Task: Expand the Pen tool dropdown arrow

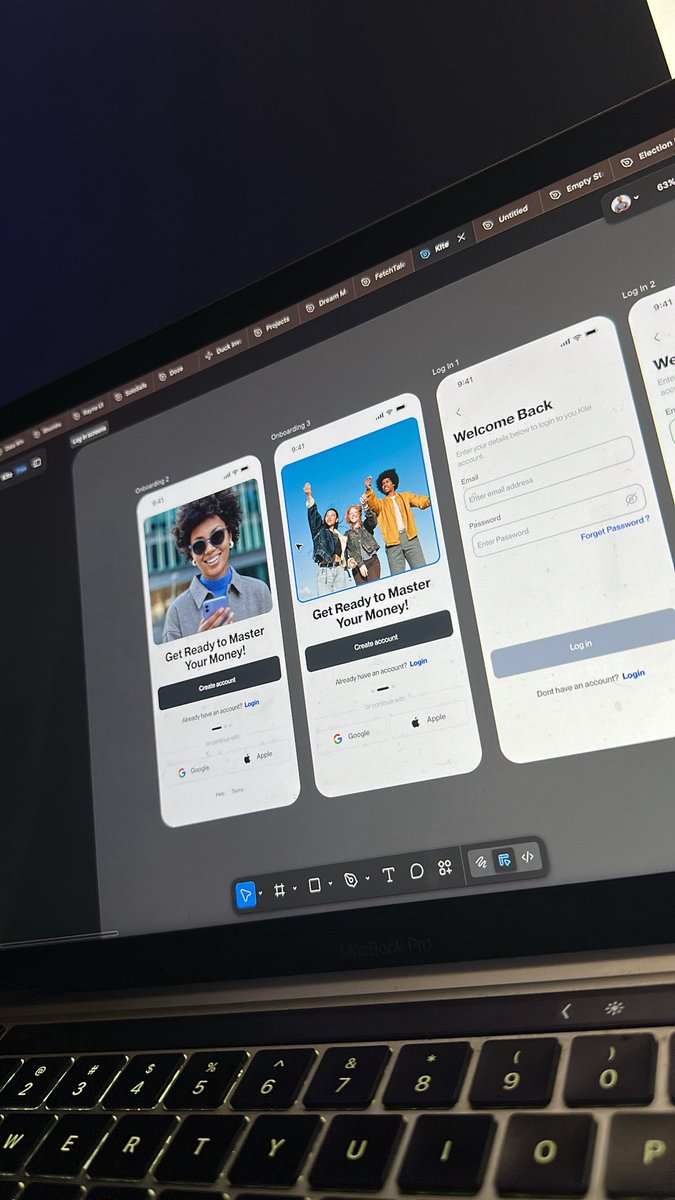Action: pos(366,878)
